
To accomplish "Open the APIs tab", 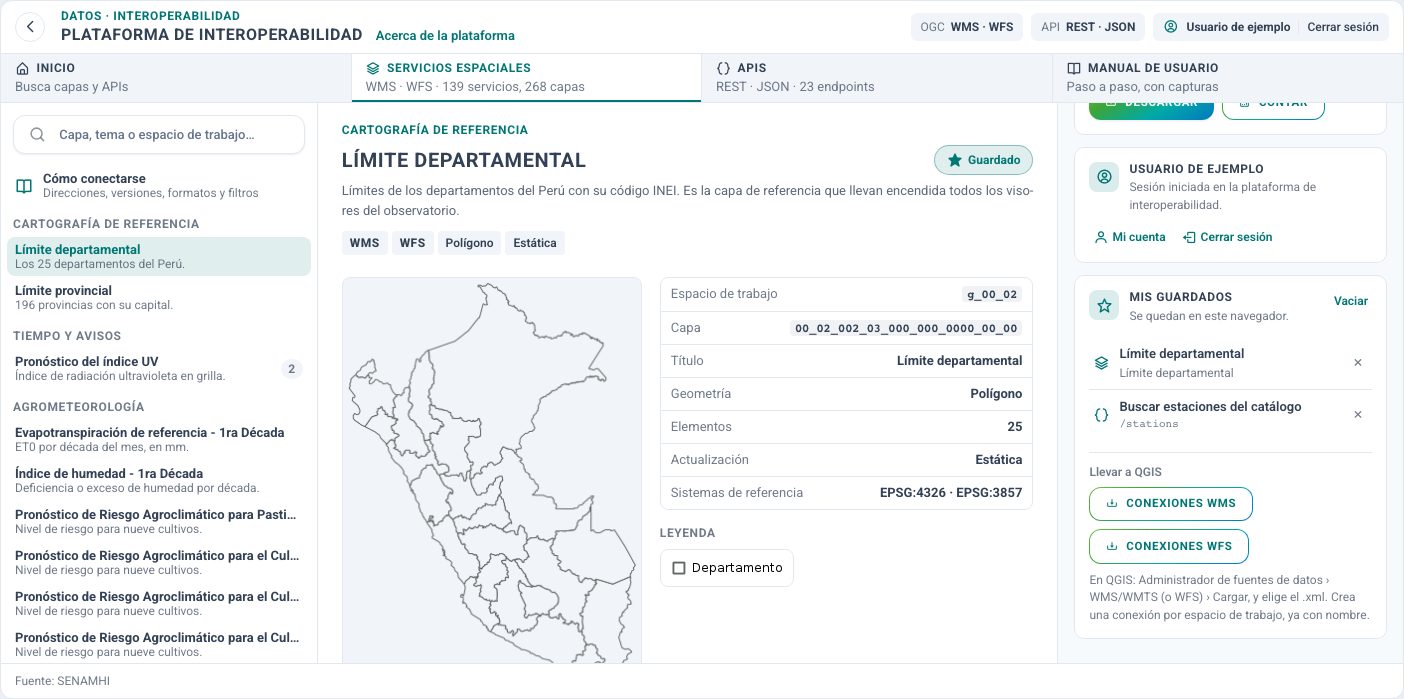I will 877,77.
